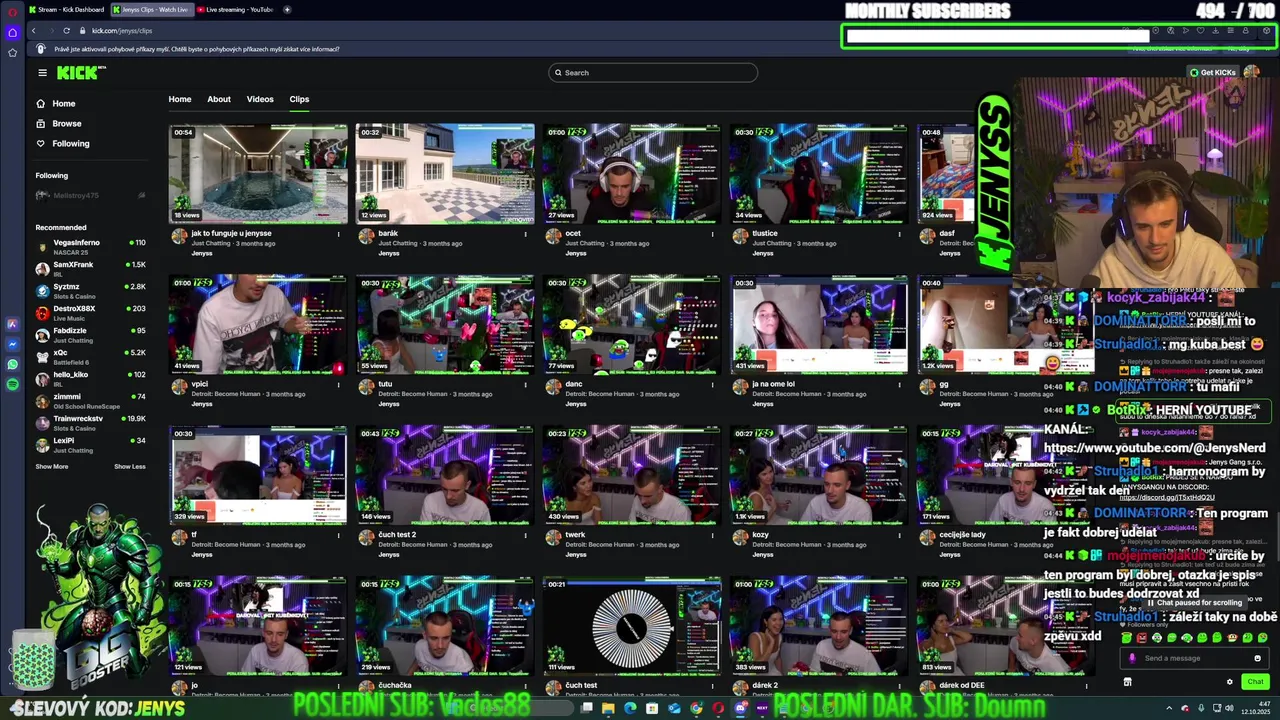Show hidden icons in system tray
The height and width of the screenshot is (720, 1280).
click(1169, 708)
